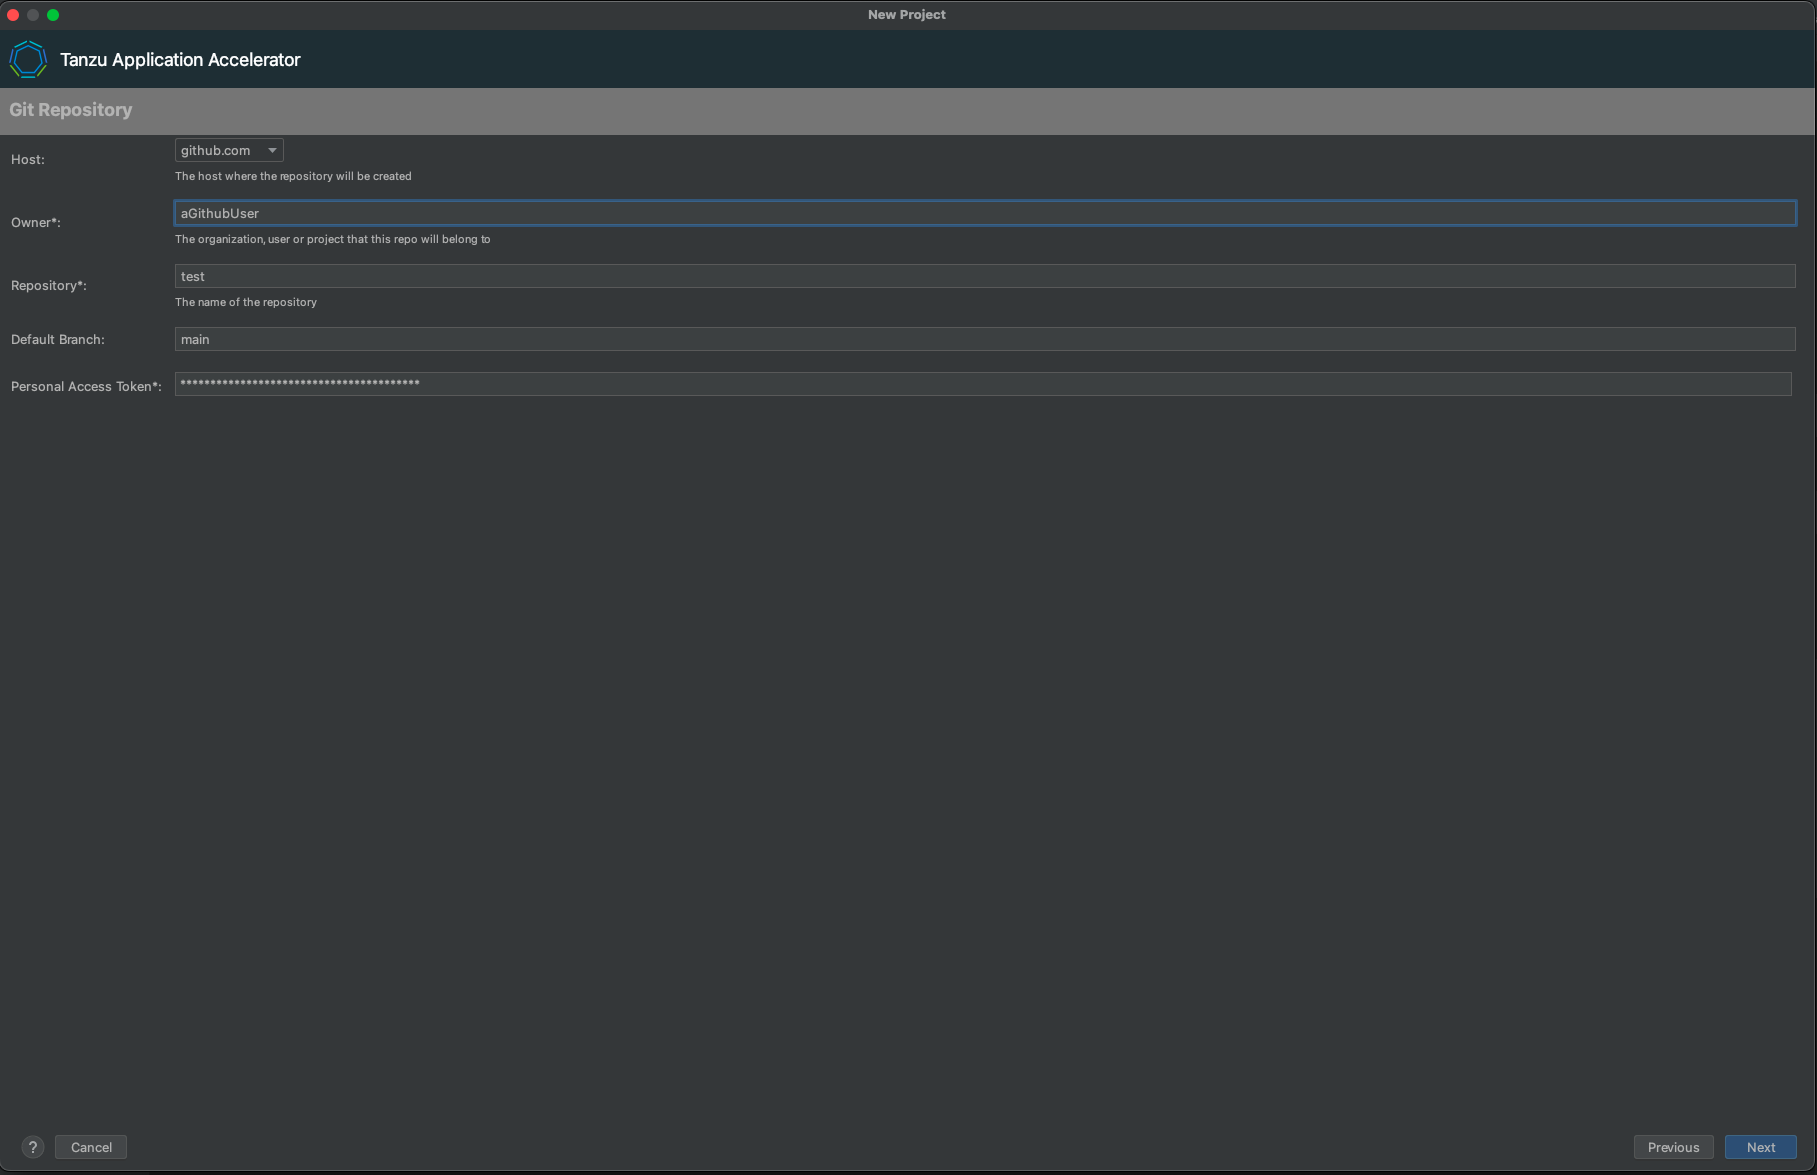Cancel the New Project wizard
Image resolution: width=1817 pixels, height=1175 pixels.
pos(91,1147)
